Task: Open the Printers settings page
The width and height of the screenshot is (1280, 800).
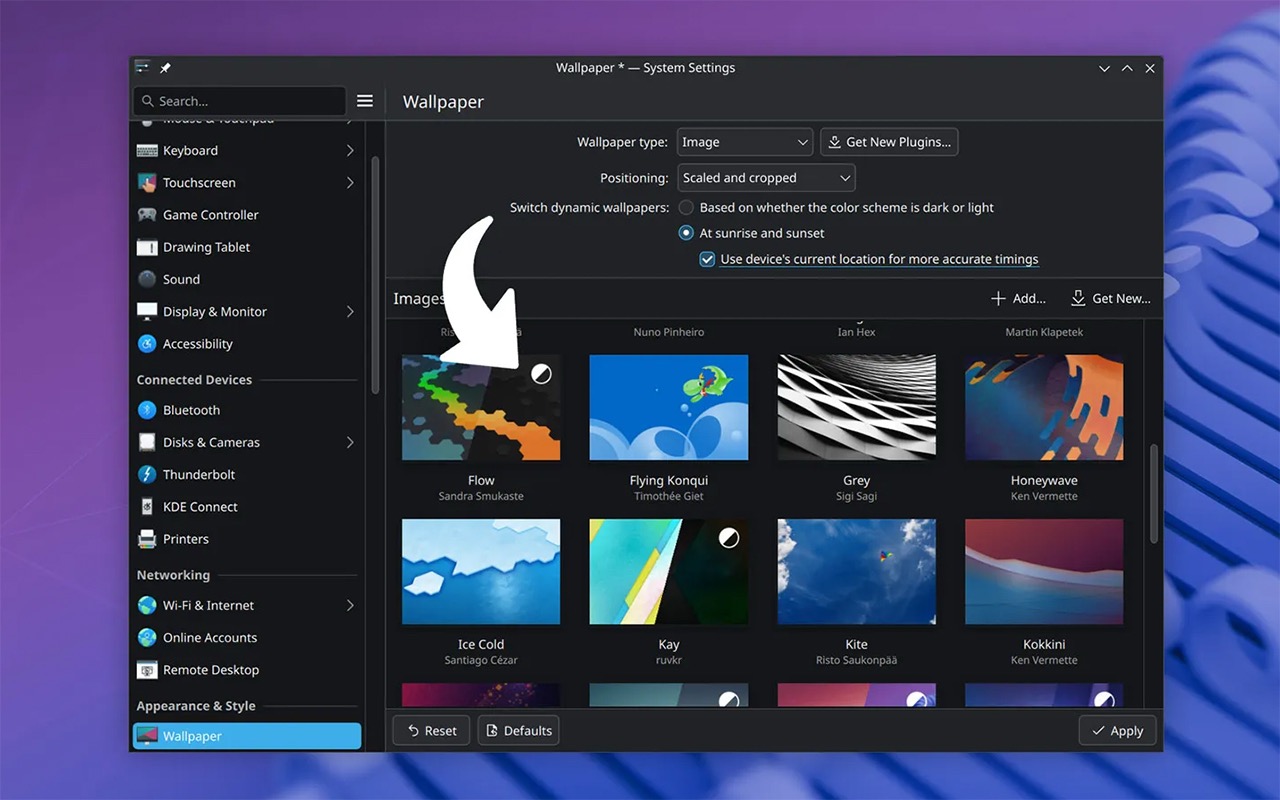Action: tap(247, 539)
